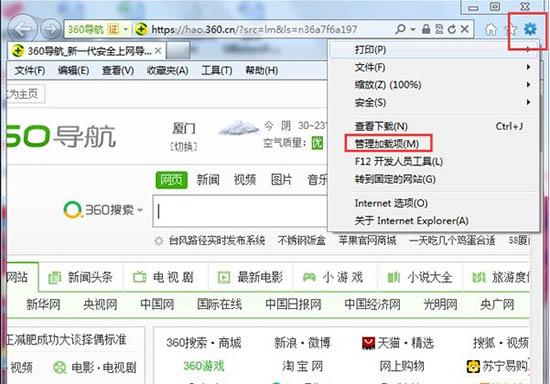The height and width of the screenshot is (384, 550).
Task: Open the 淘宝网 link
Action: (303, 366)
